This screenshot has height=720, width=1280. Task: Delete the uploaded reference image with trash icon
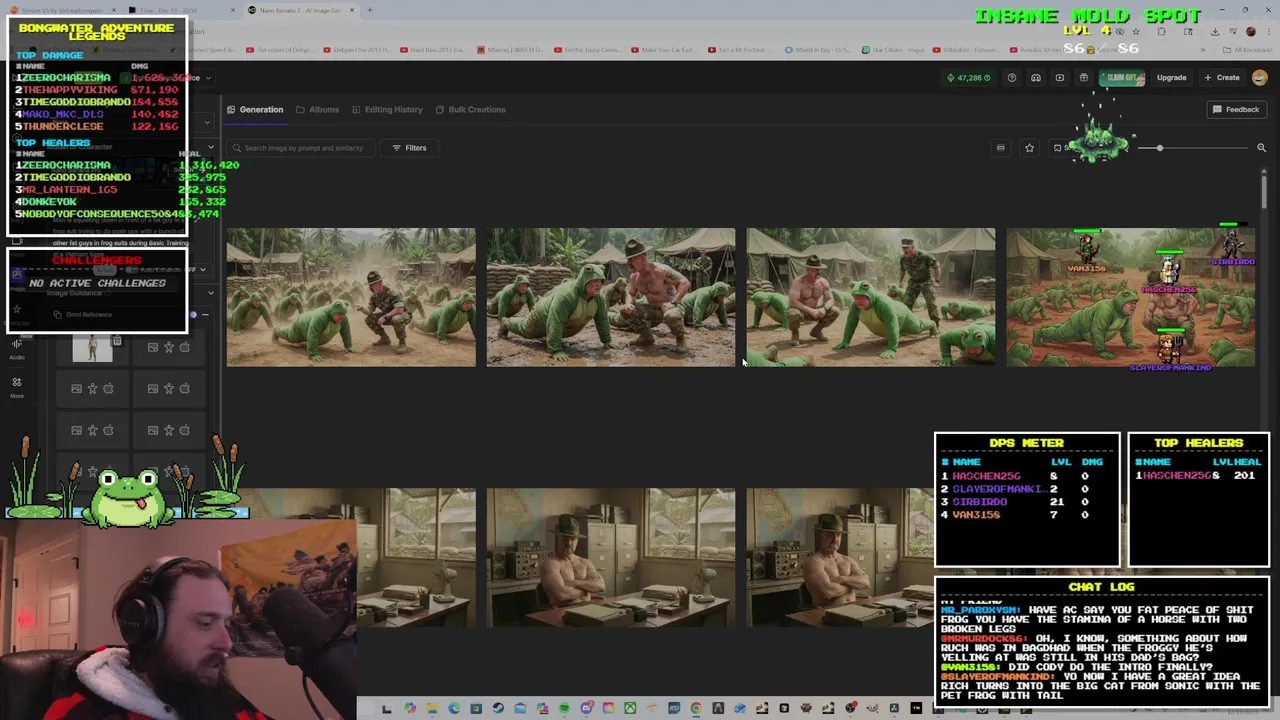[117, 340]
